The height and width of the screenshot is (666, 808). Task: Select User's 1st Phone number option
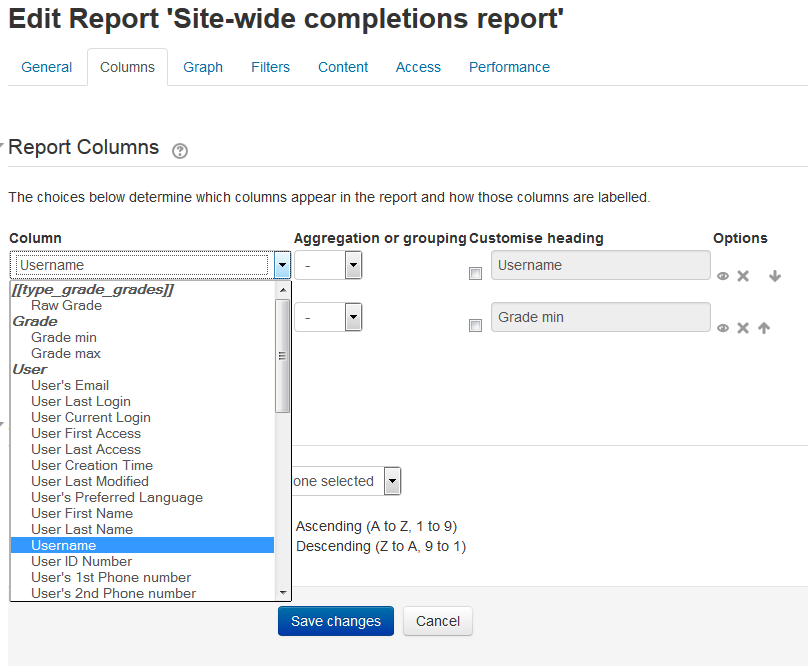point(143,577)
